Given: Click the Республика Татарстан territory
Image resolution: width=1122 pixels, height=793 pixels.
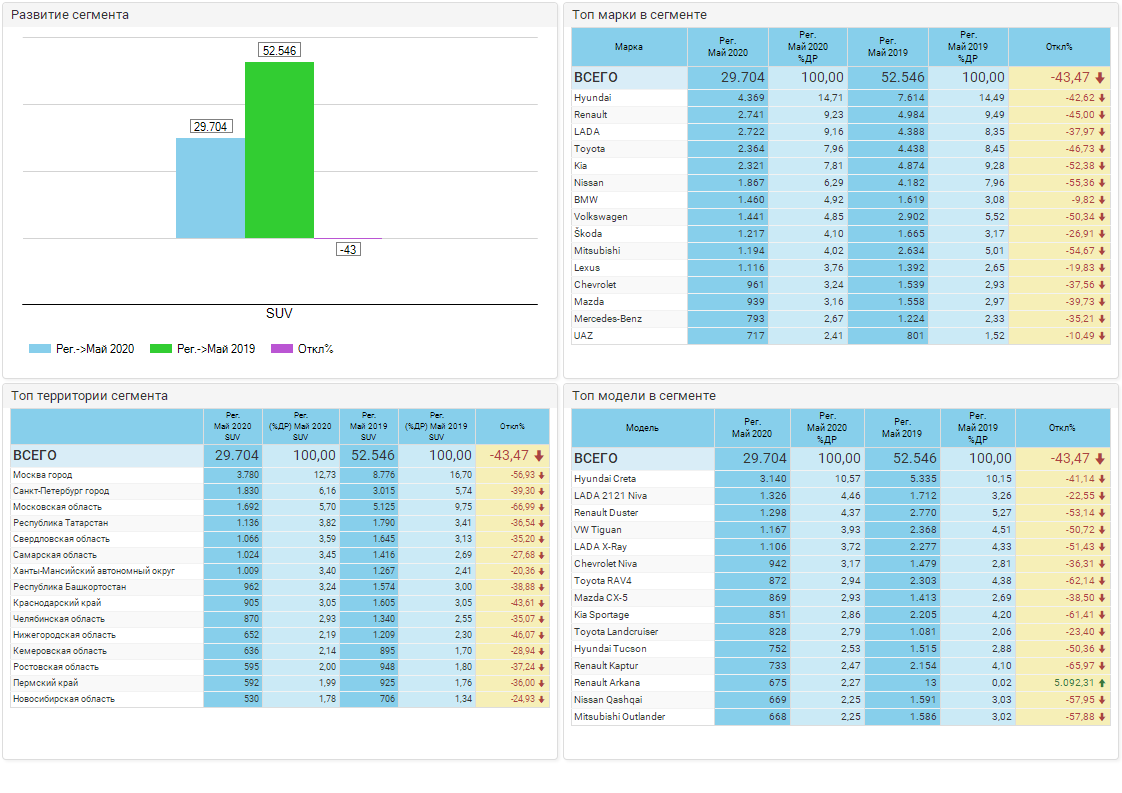Looking at the screenshot, I should click(61, 523).
